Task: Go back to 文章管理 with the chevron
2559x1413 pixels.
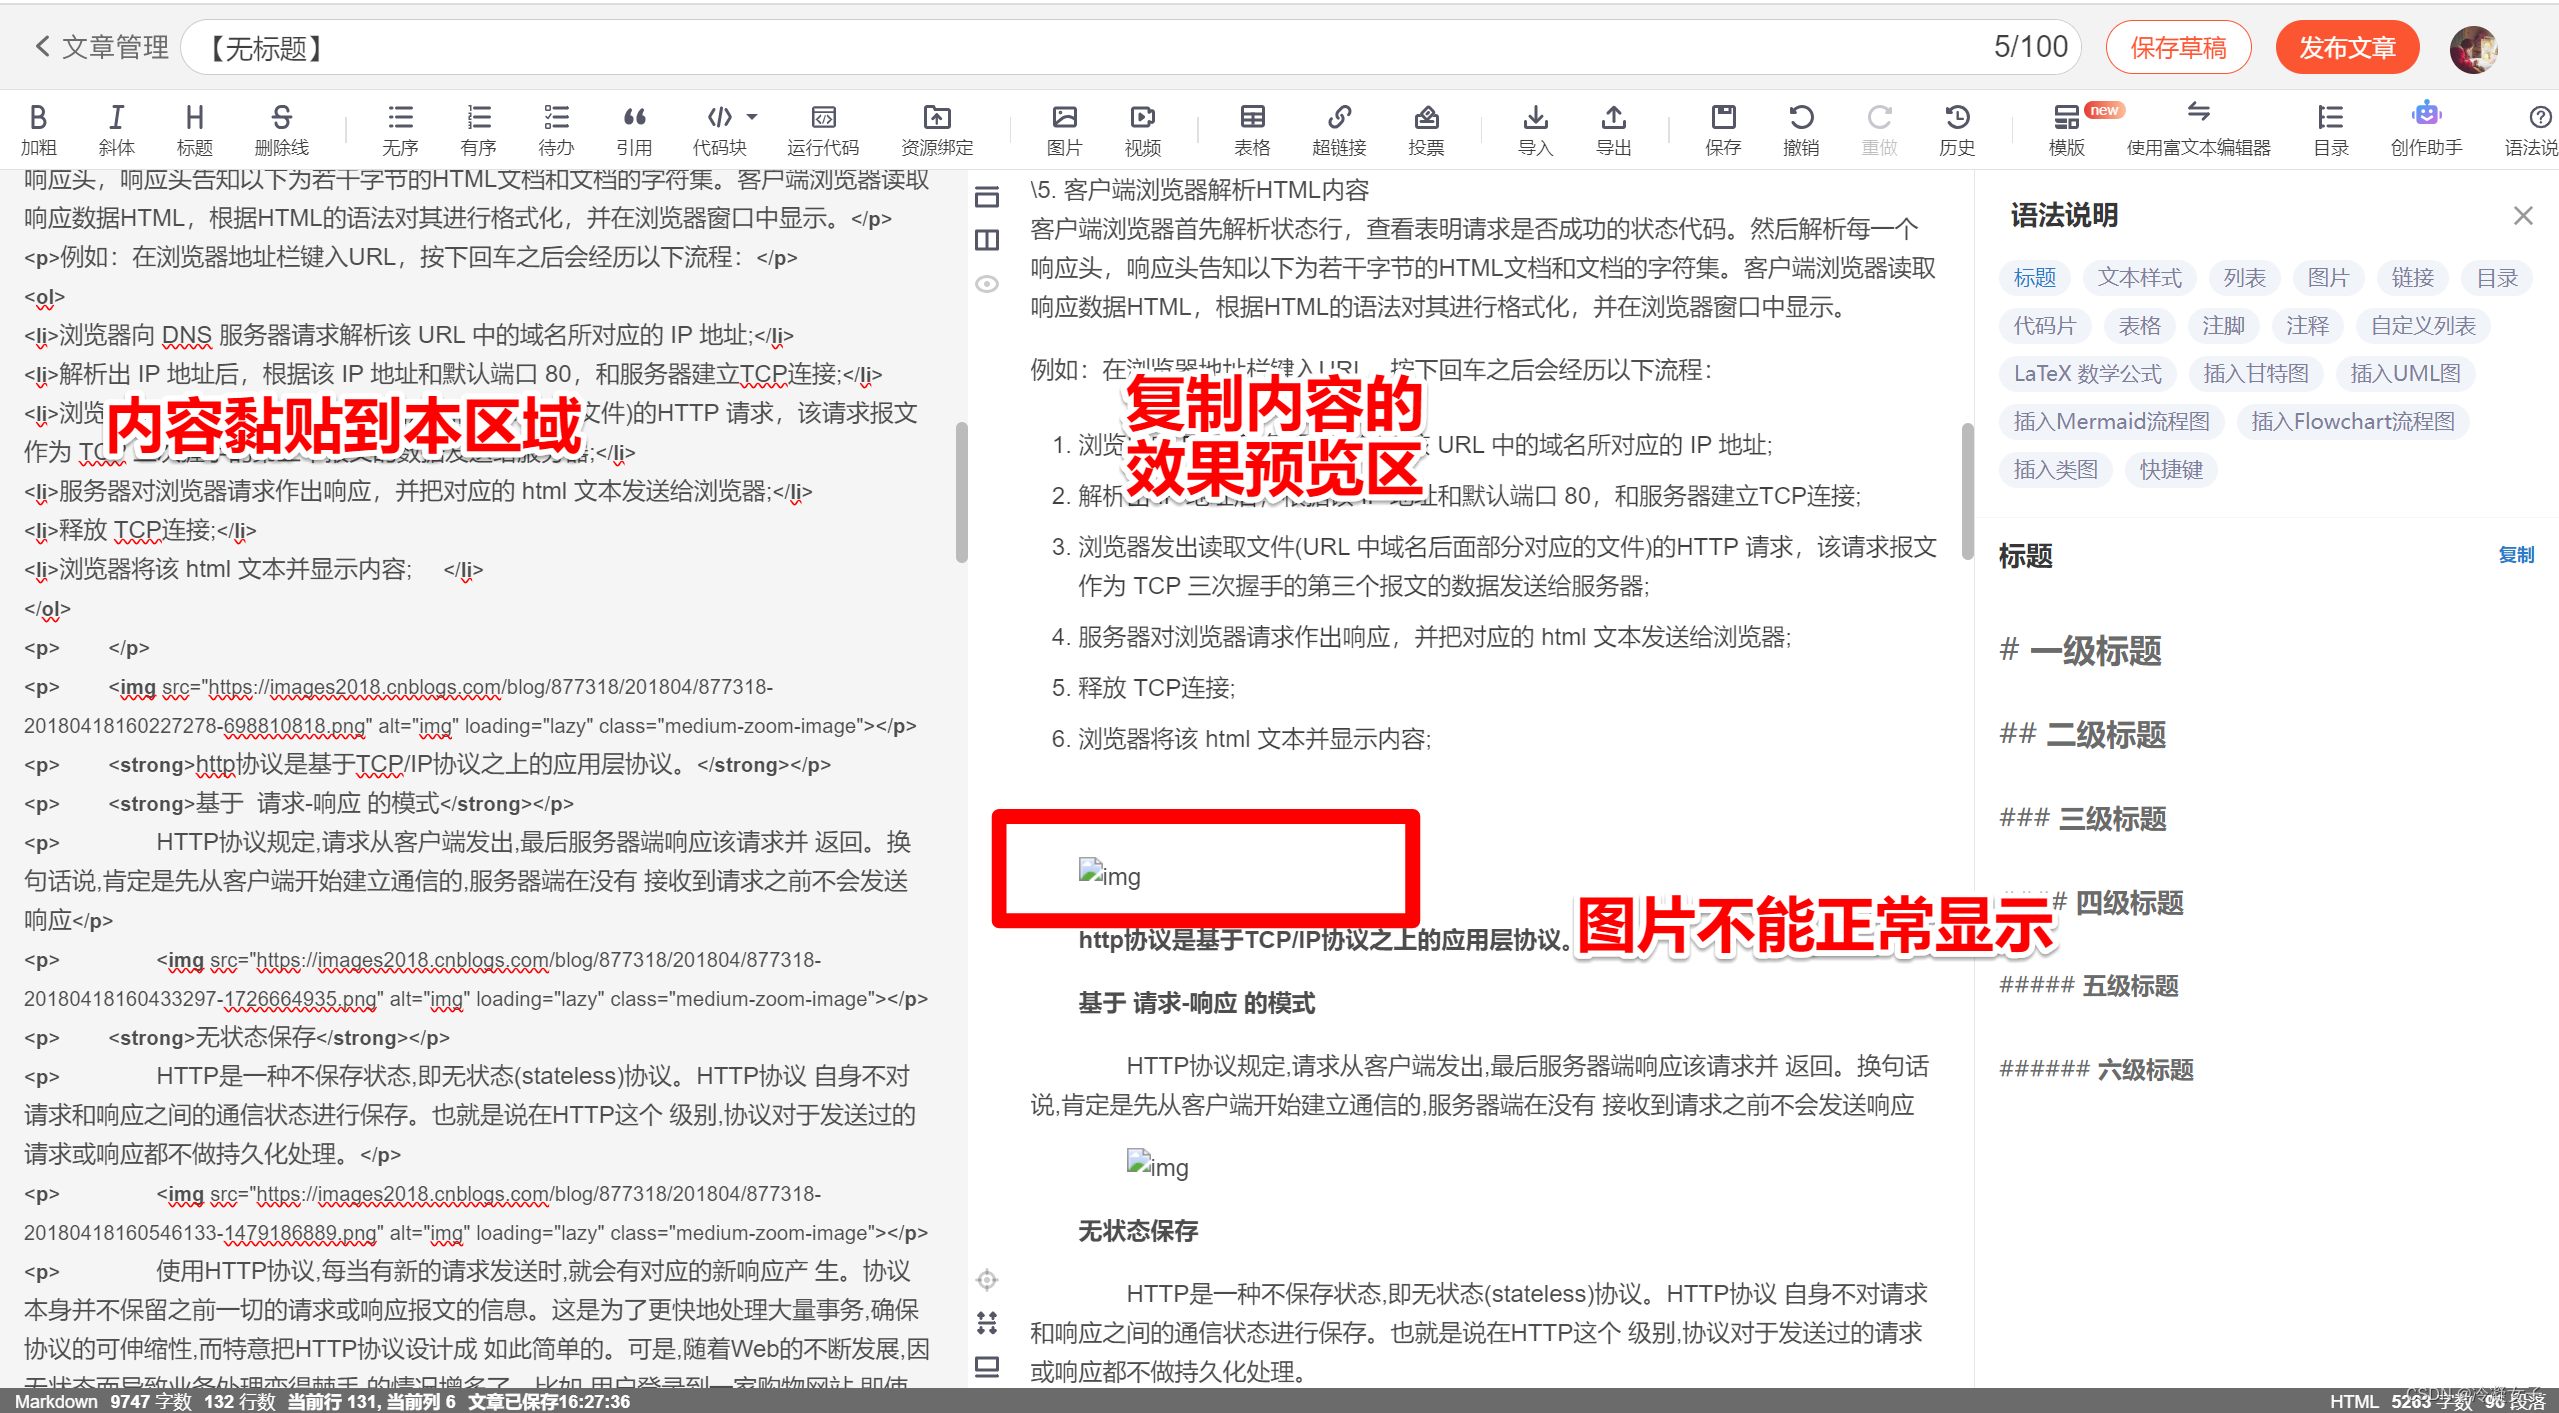Action: pos(42,46)
